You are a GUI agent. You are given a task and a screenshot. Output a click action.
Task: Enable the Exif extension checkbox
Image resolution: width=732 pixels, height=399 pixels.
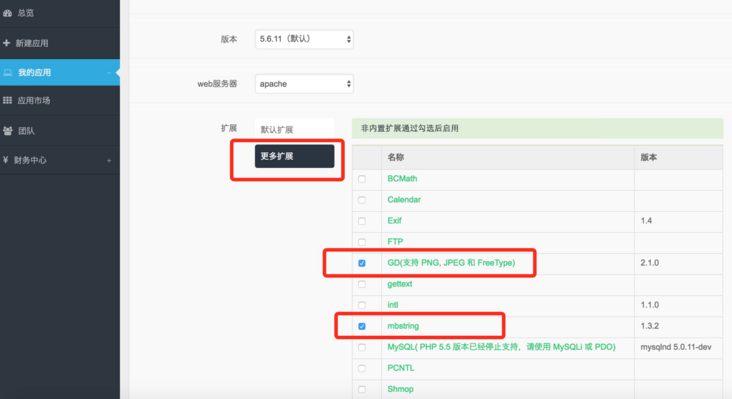362,221
